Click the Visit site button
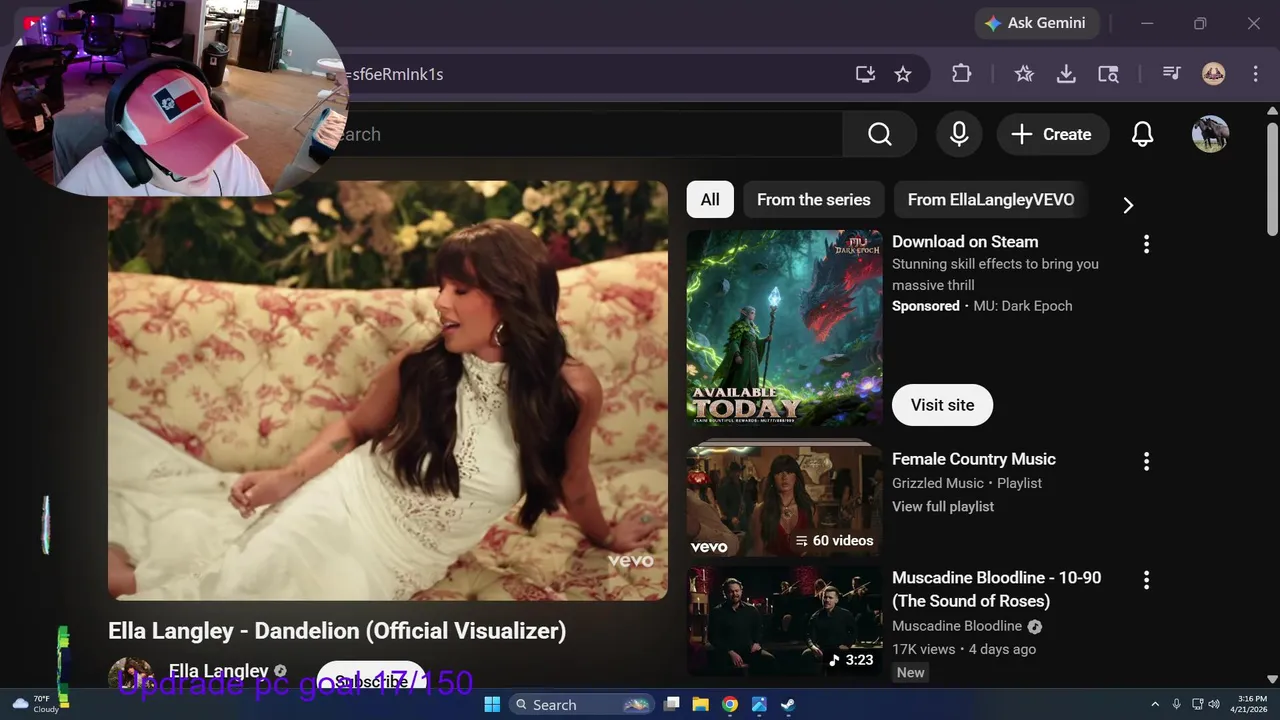Viewport: 1280px width, 720px height. click(942, 405)
